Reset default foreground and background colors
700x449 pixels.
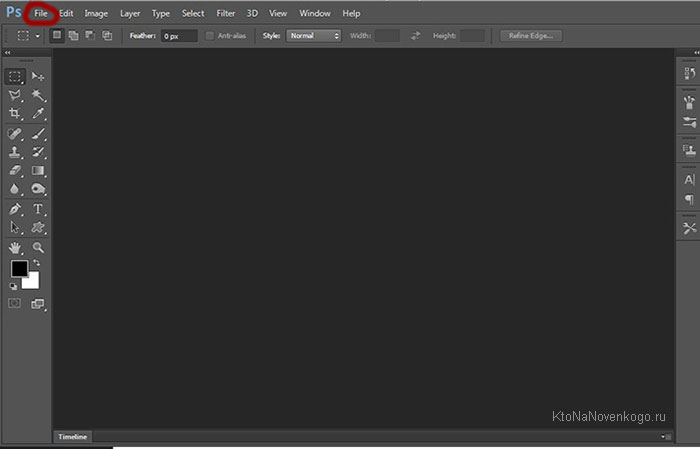click(13, 287)
